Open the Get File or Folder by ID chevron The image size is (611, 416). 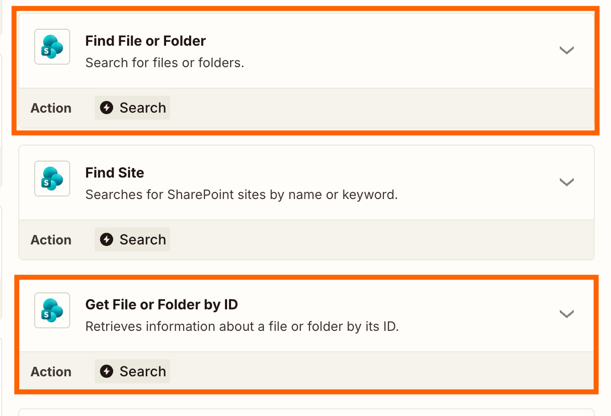pyautogui.click(x=566, y=314)
